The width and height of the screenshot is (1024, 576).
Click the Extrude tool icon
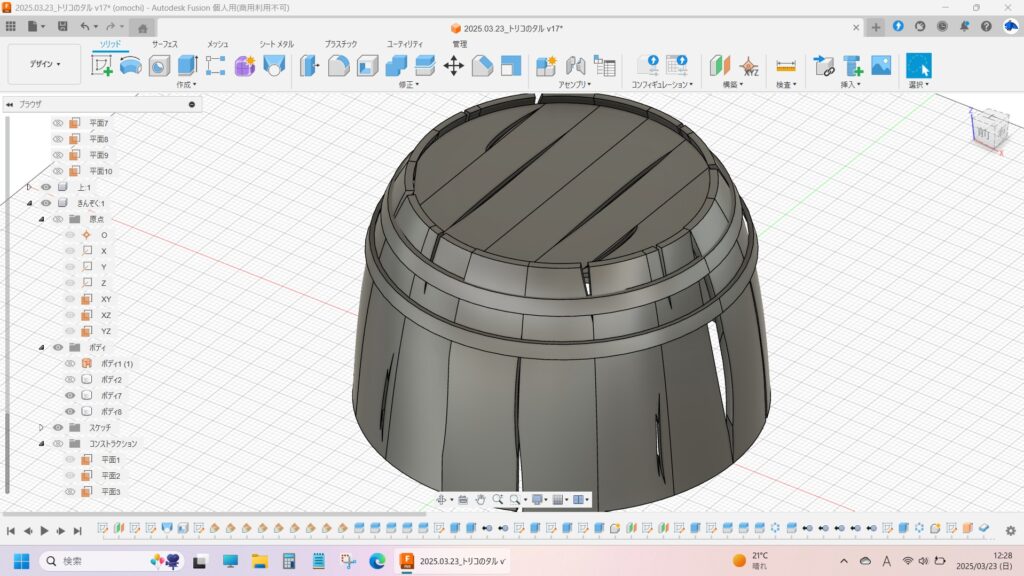pos(187,66)
